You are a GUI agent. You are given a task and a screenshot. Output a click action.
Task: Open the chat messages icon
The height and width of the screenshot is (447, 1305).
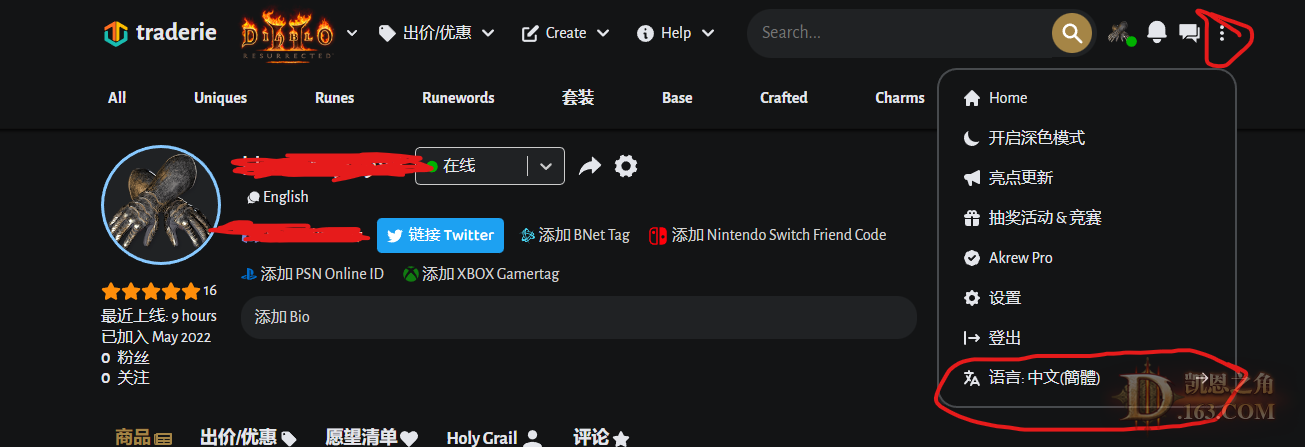tap(1189, 33)
